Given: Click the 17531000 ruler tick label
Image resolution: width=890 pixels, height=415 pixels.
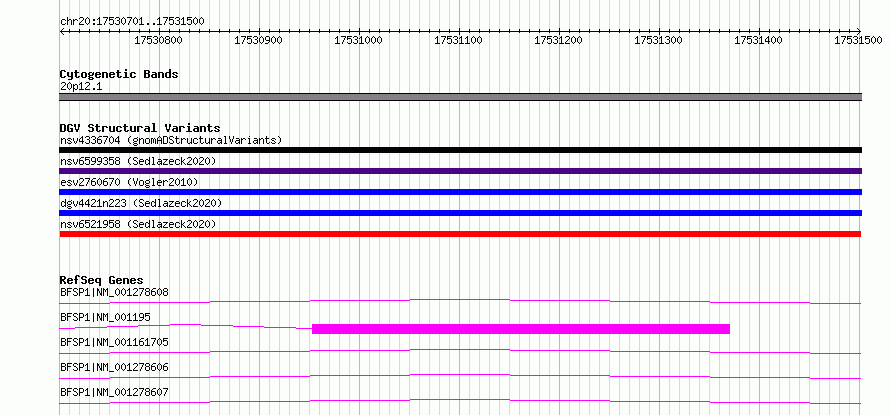Looking at the screenshot, I should [359, 40].
